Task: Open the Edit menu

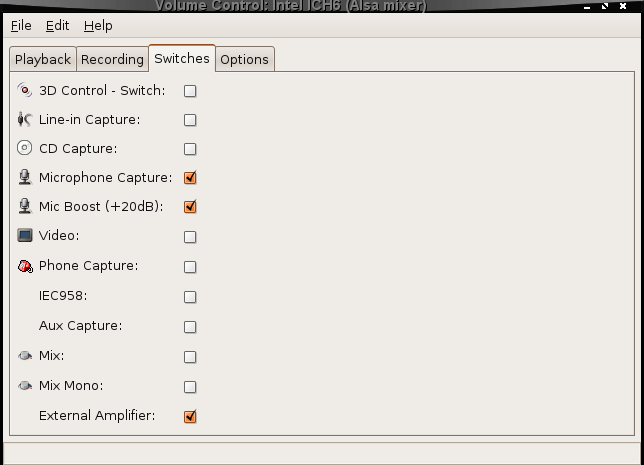Action: pyautogui.click(x=57, y=25)
